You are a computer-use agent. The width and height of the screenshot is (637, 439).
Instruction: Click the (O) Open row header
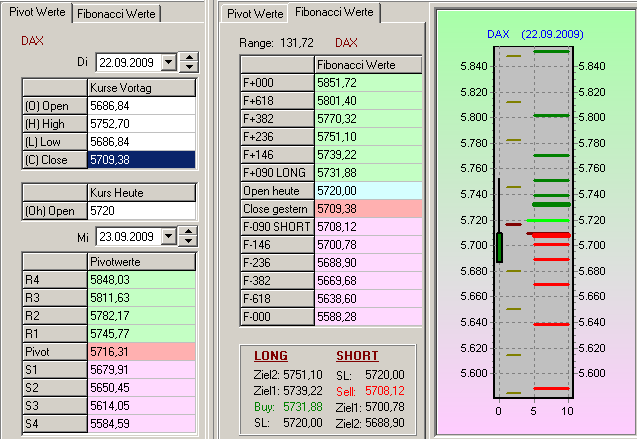pyautogui.click(x=55, y=106)
